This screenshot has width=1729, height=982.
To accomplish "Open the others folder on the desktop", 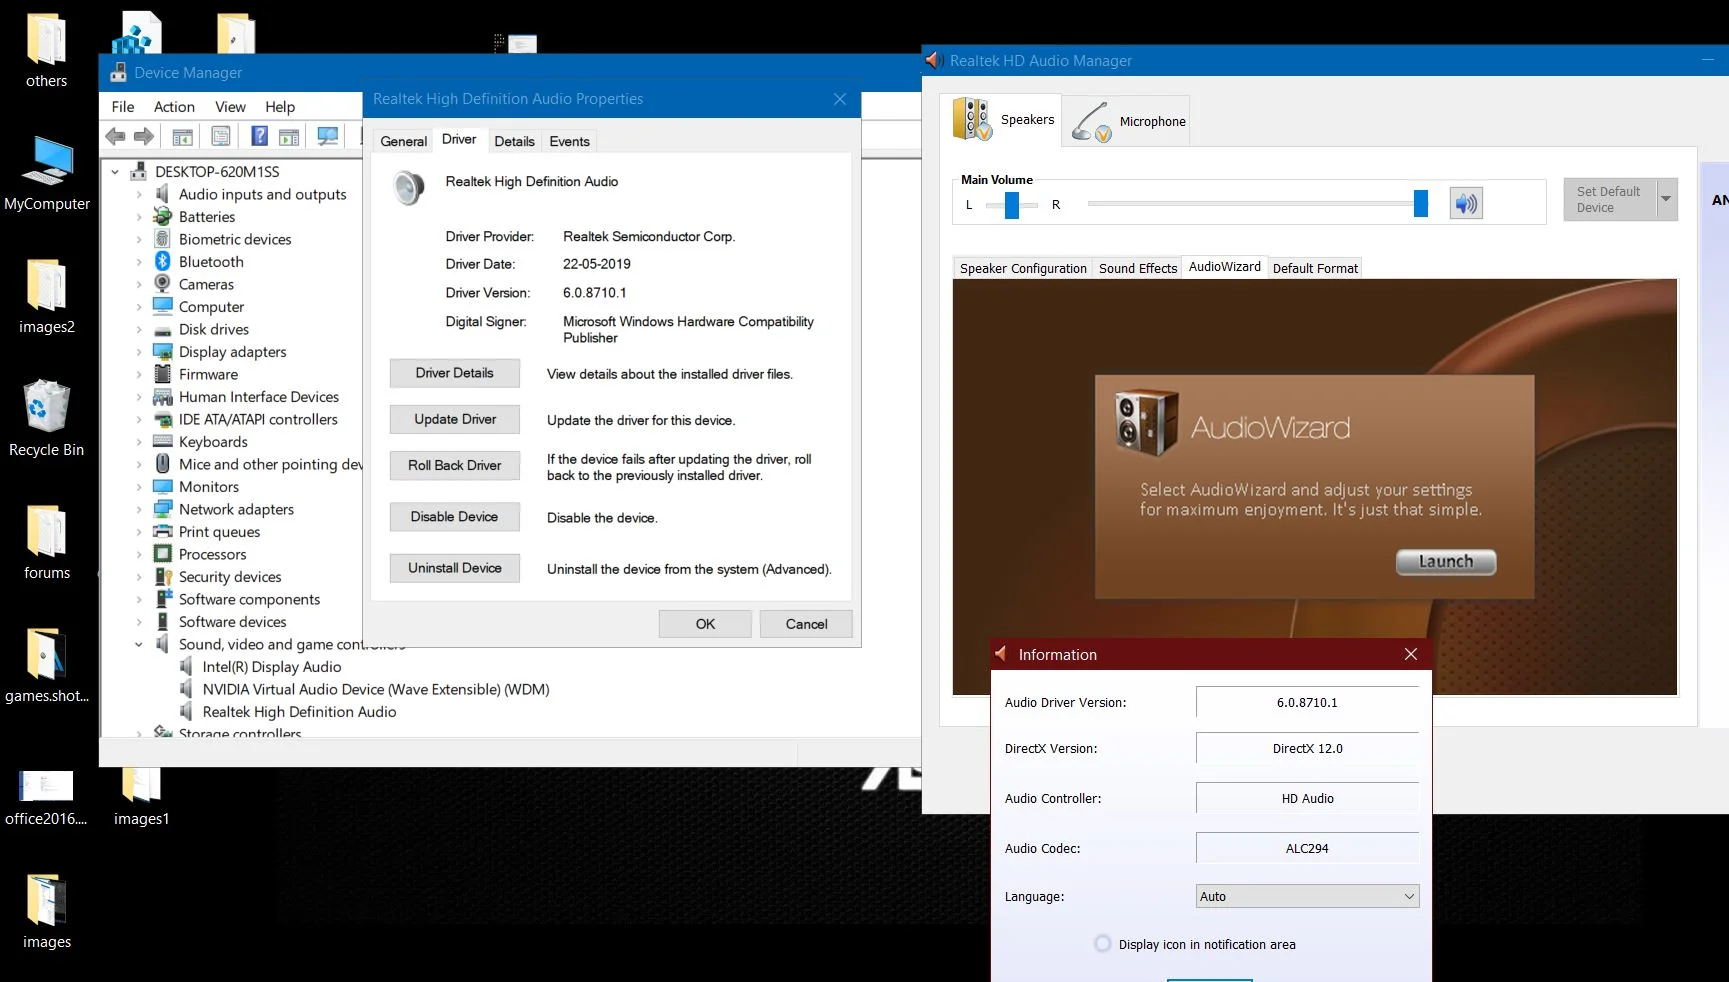I will [46, 50].
